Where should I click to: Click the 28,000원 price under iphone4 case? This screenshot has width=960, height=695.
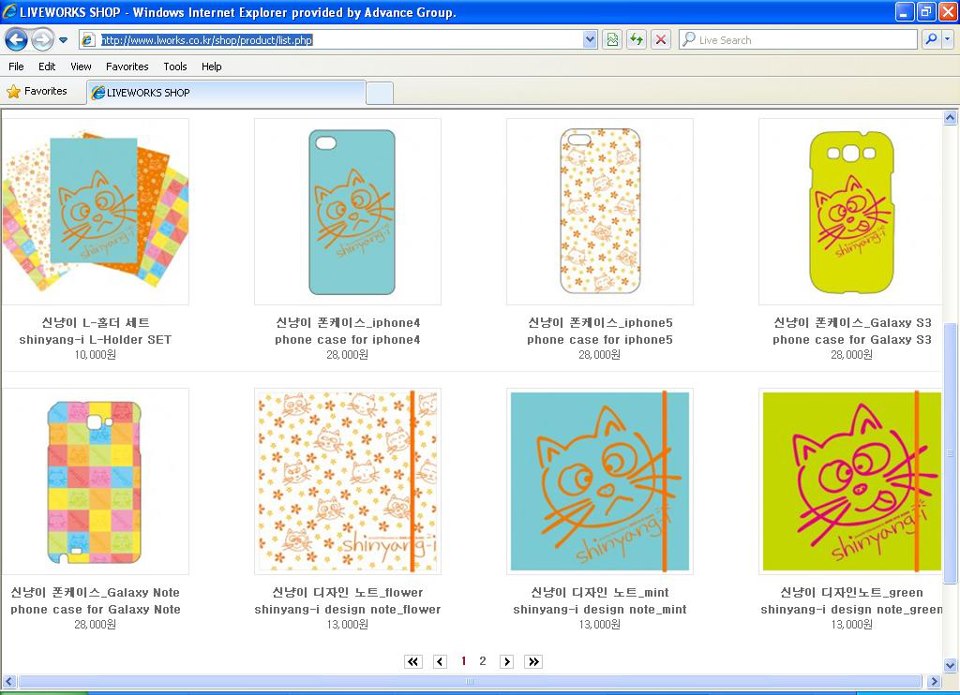[347, 355]
